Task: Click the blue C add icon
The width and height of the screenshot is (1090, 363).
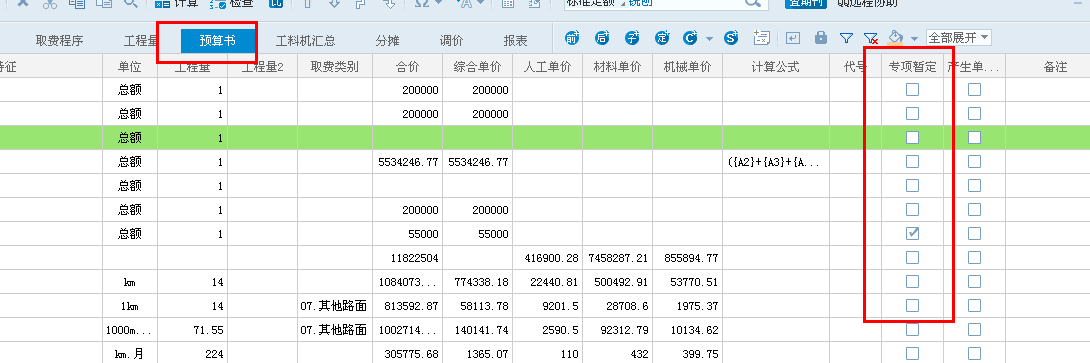Action: coord(690,38)
